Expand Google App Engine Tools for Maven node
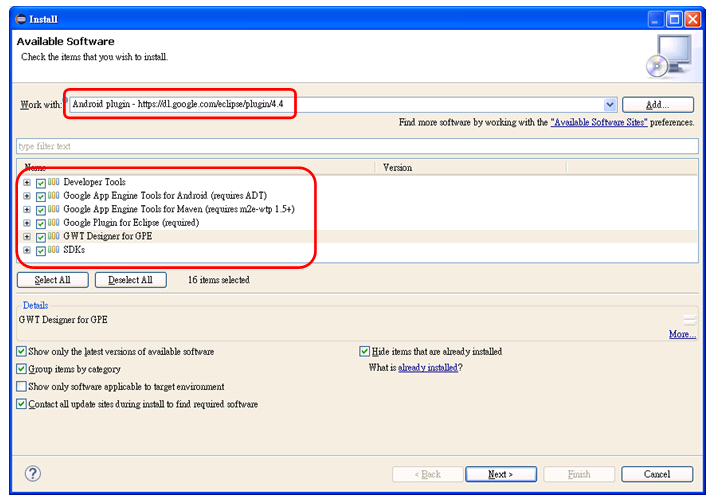Image resolution: width=716 pixels, height=501 pixels. pos(27,210)
